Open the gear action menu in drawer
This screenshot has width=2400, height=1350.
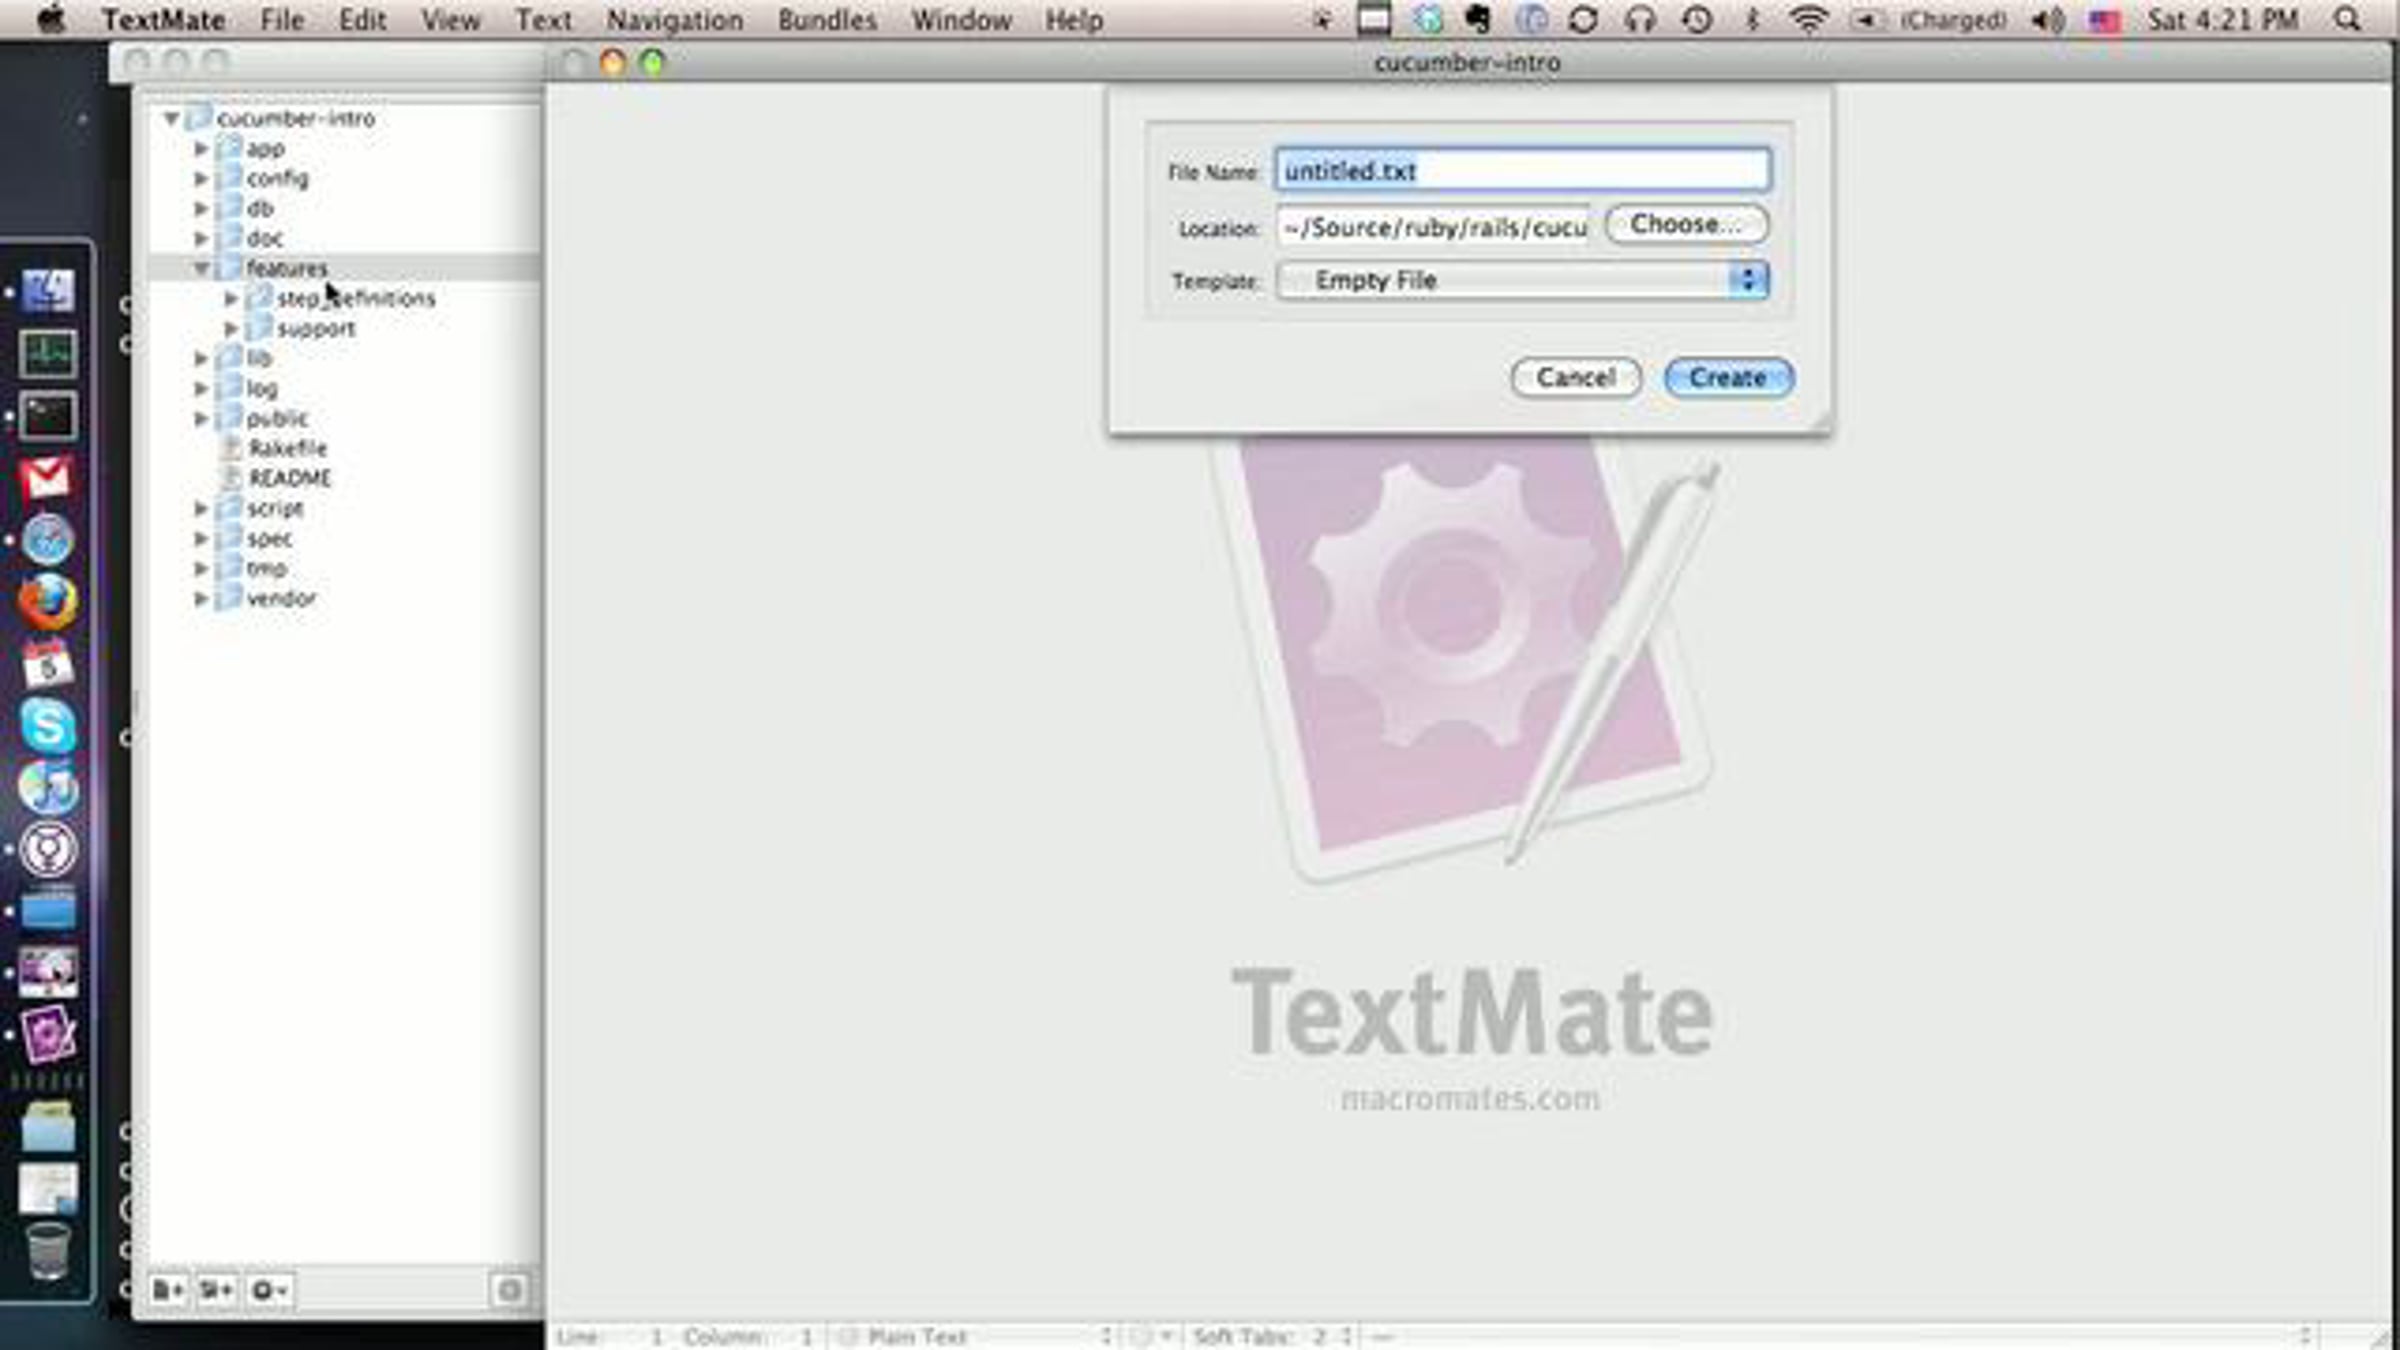click(x=269, y=1290)
